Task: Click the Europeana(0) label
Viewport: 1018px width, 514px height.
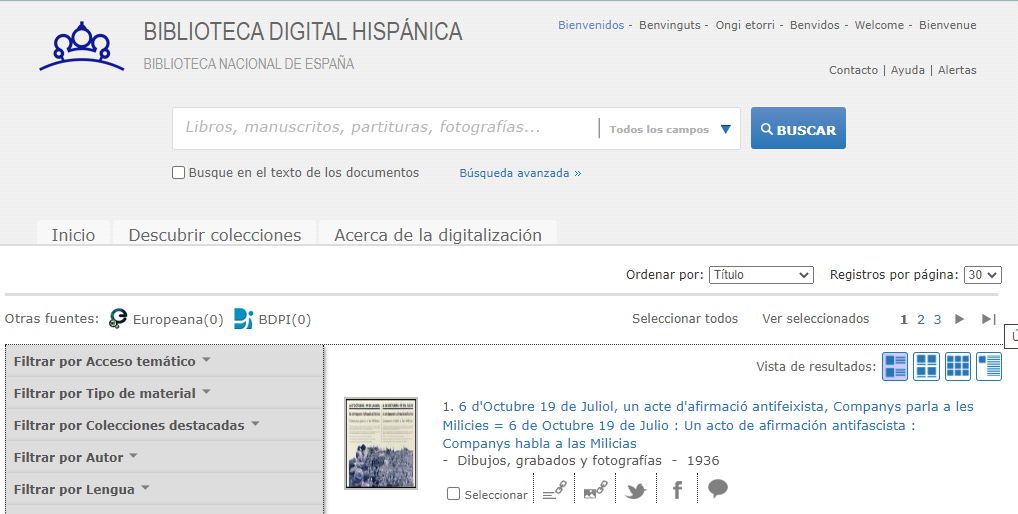Action: (x=178, y=319)
